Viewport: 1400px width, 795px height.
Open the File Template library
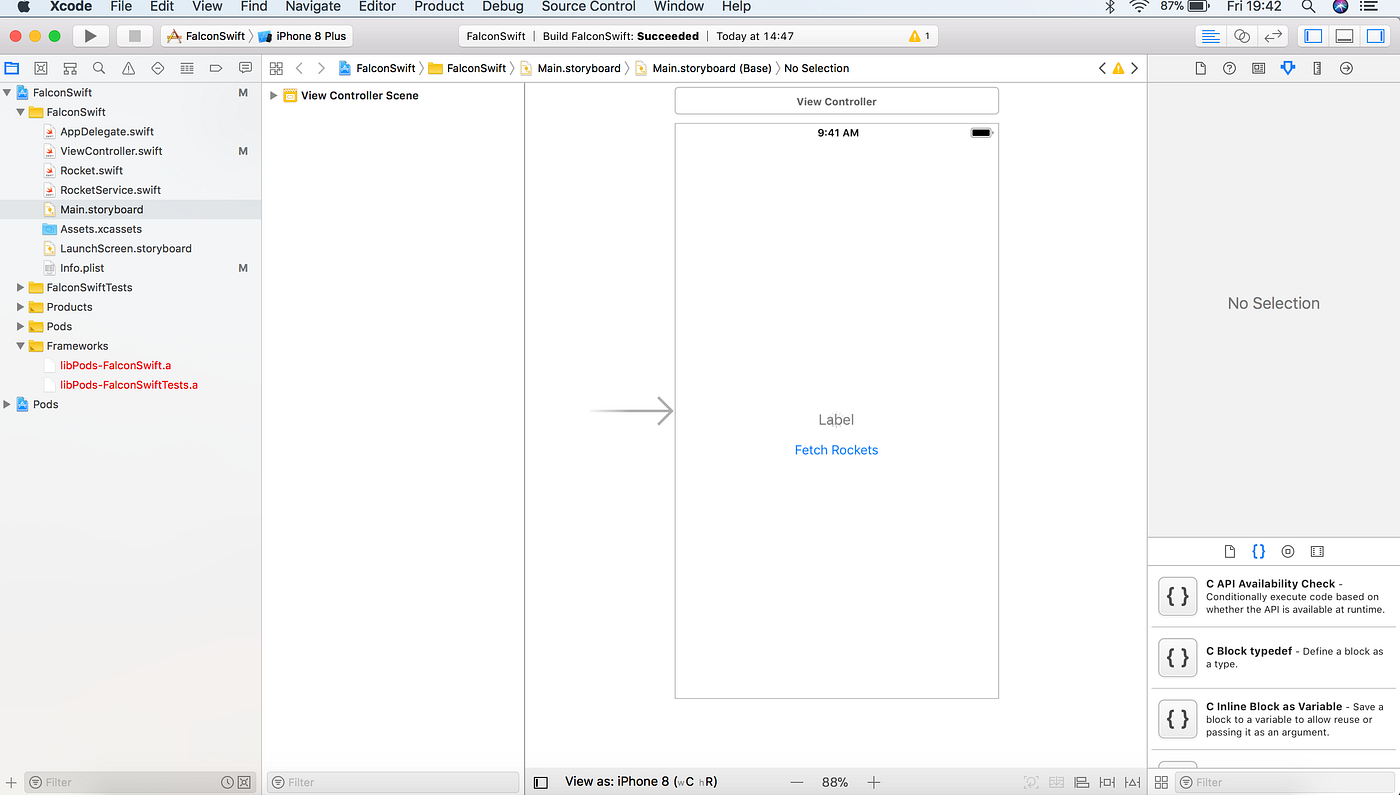tap(1230, 551)
